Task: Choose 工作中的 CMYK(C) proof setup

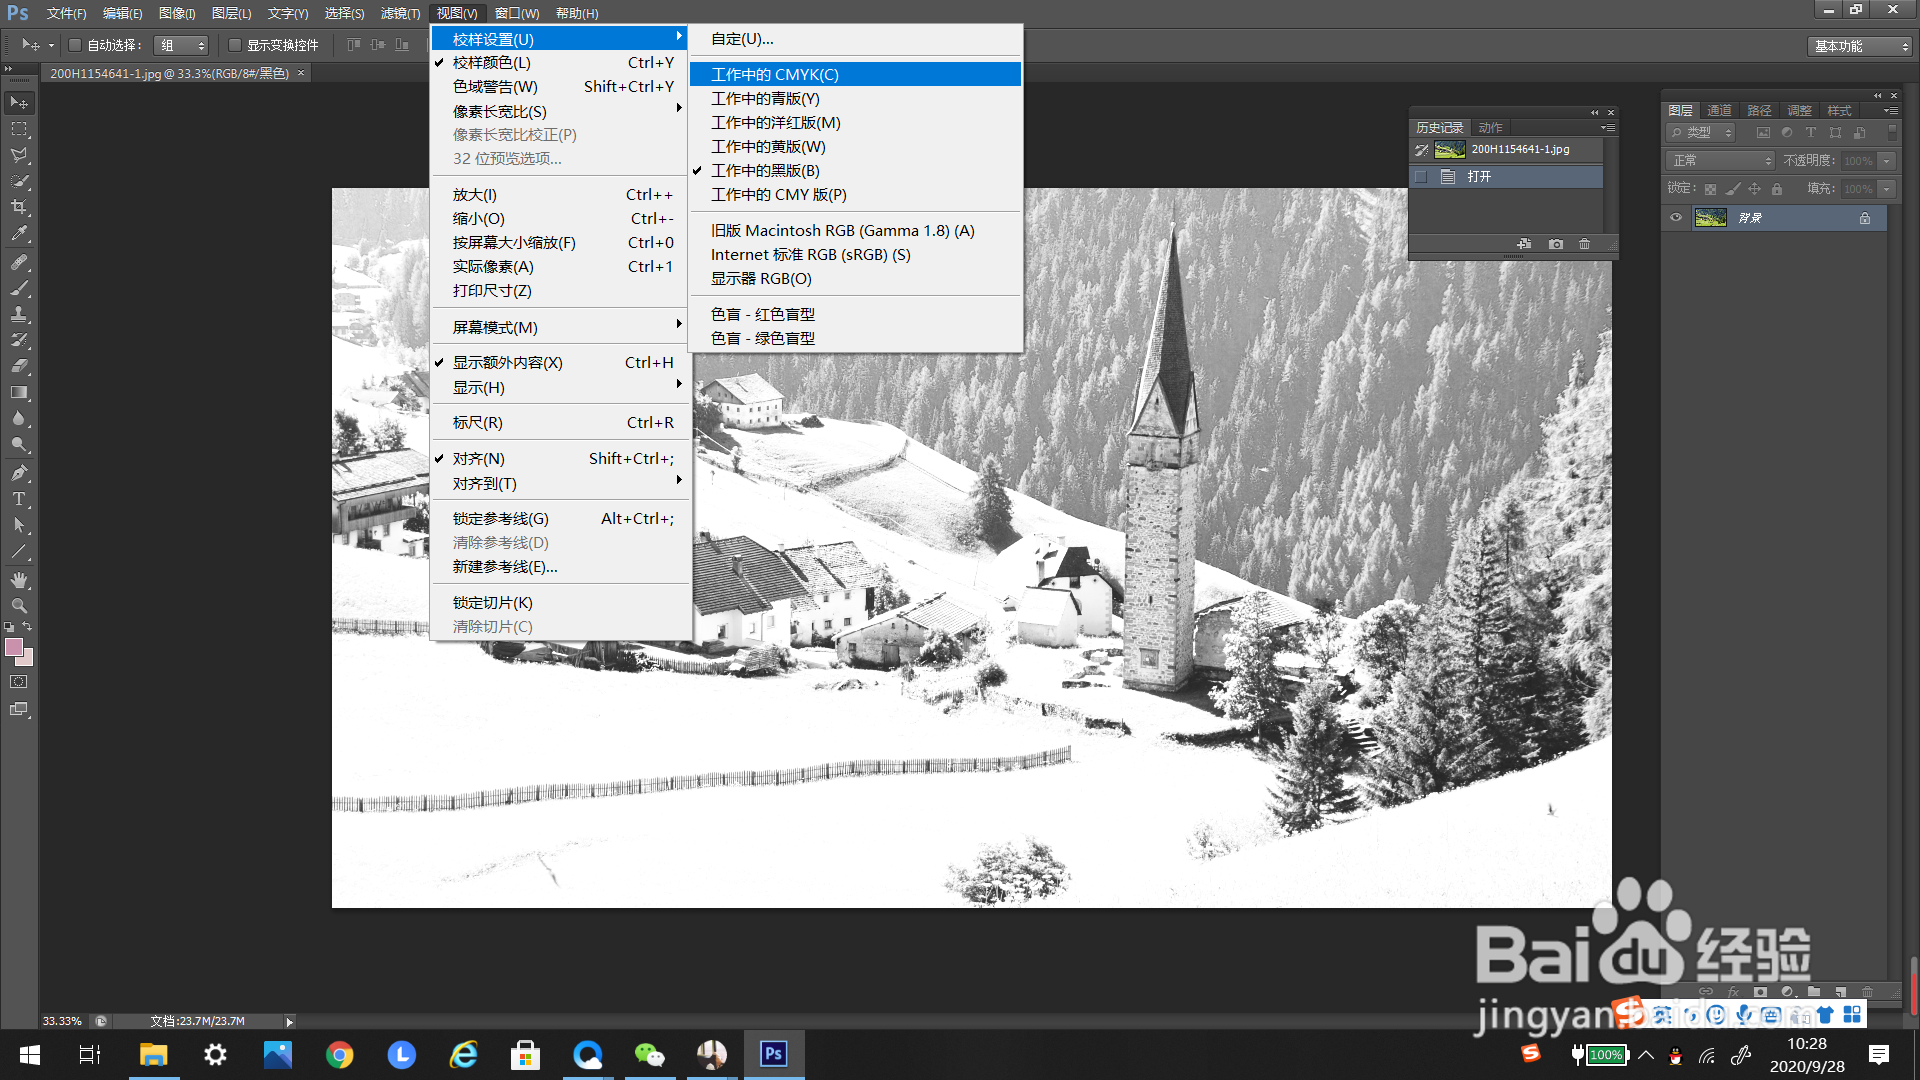Action: click(775, 74)
